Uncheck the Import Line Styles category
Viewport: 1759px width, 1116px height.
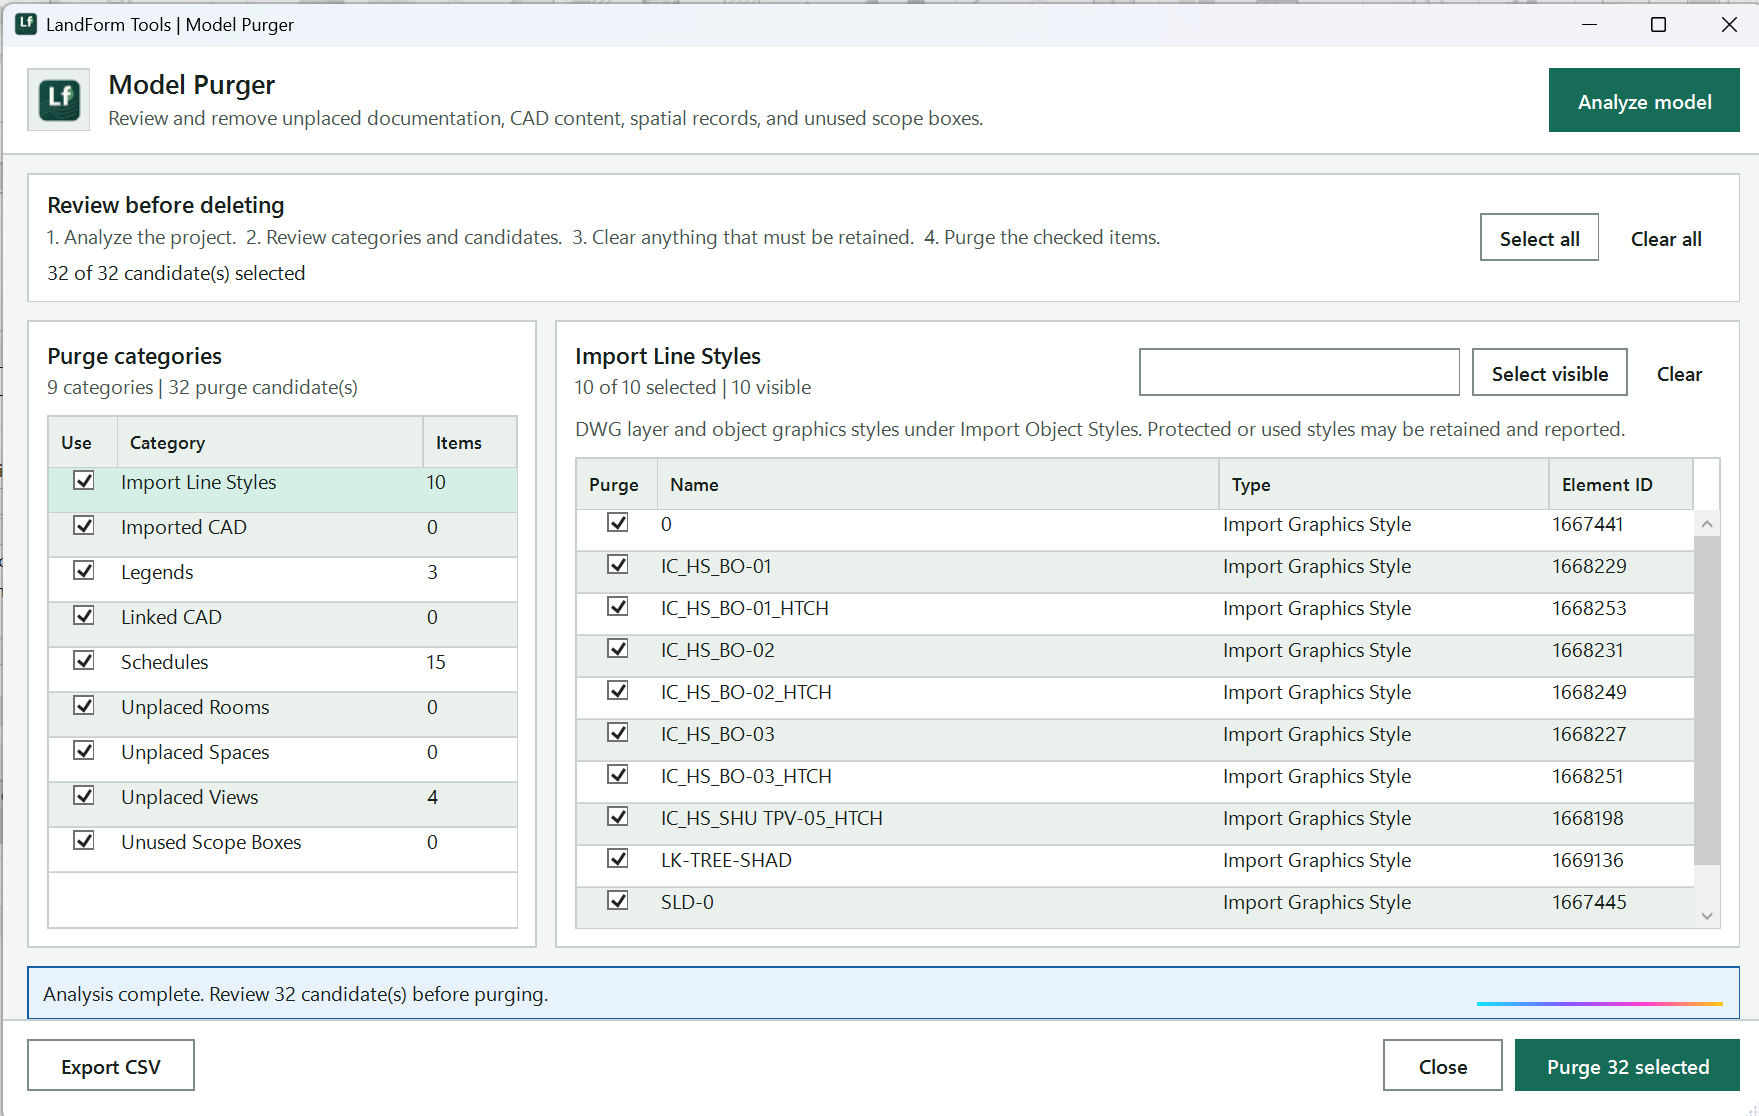click(x=84, y=481)
